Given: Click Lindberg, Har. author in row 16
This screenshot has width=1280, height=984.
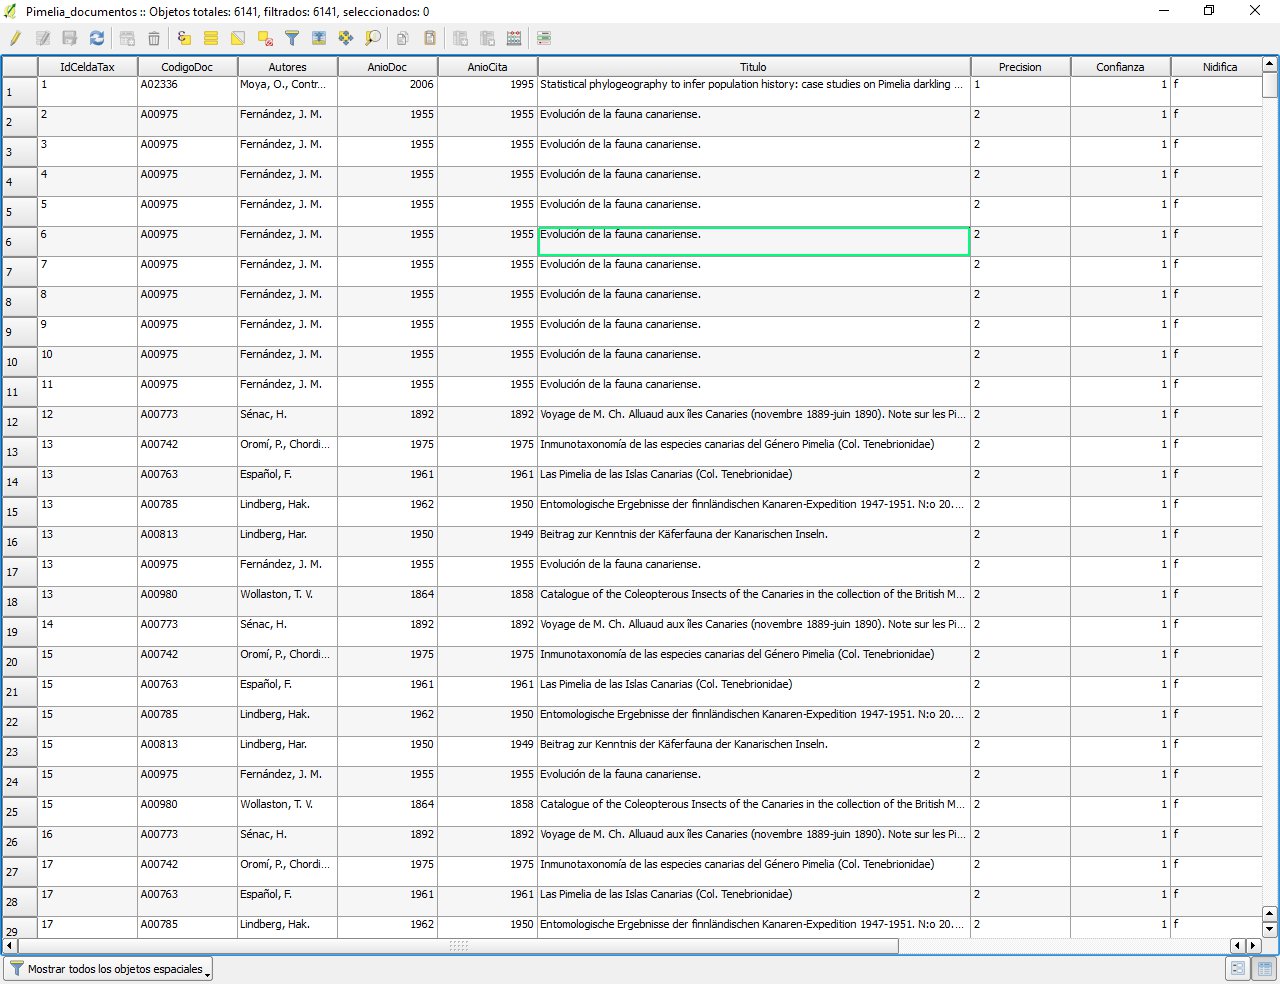Looking at the screenshot, I should [x=287, y=542].
